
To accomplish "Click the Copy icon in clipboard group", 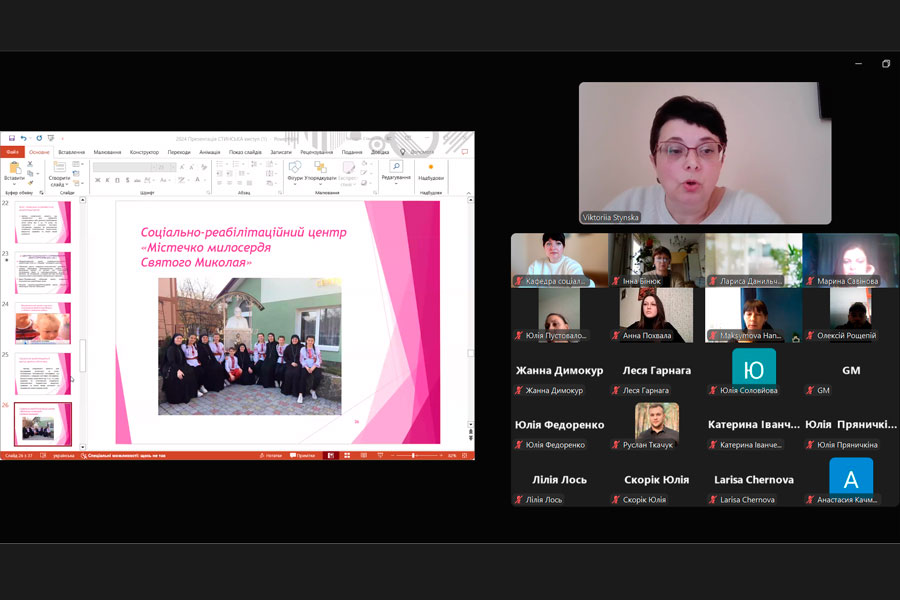I will point(30,173).
